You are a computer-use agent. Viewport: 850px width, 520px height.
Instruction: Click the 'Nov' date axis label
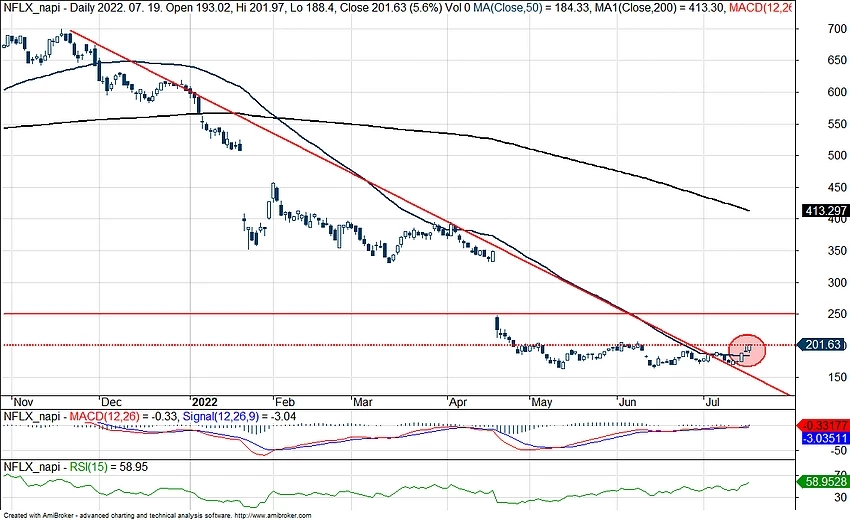(x=23, y=402)
